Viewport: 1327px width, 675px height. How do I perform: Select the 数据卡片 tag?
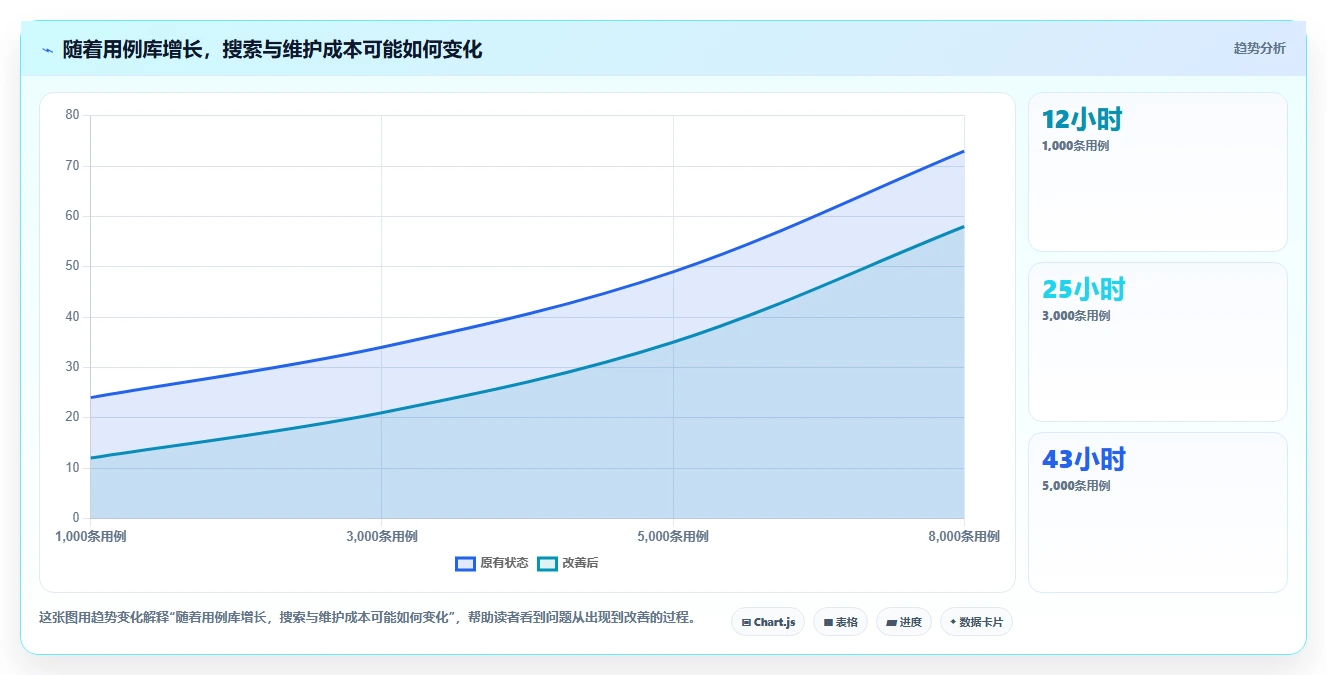[976, 622]
